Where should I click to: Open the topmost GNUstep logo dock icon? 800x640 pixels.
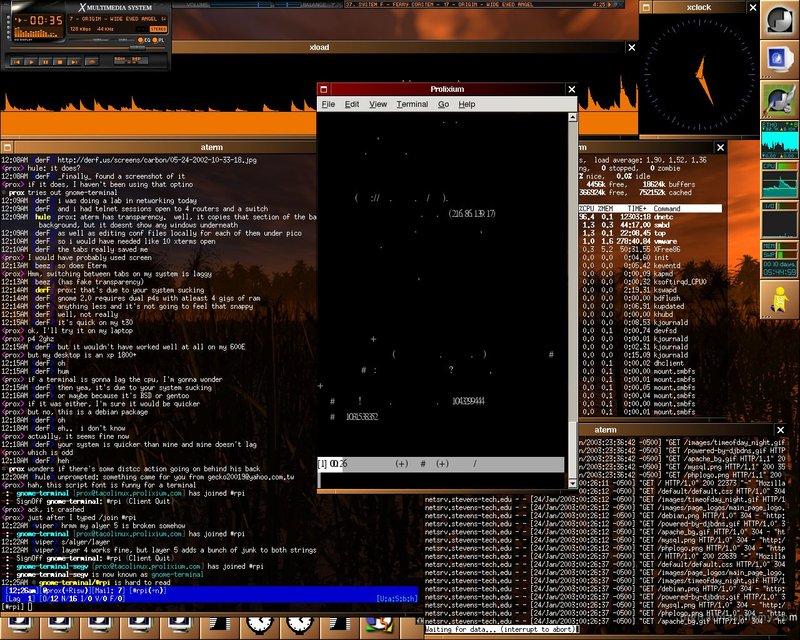coord(780,19)
